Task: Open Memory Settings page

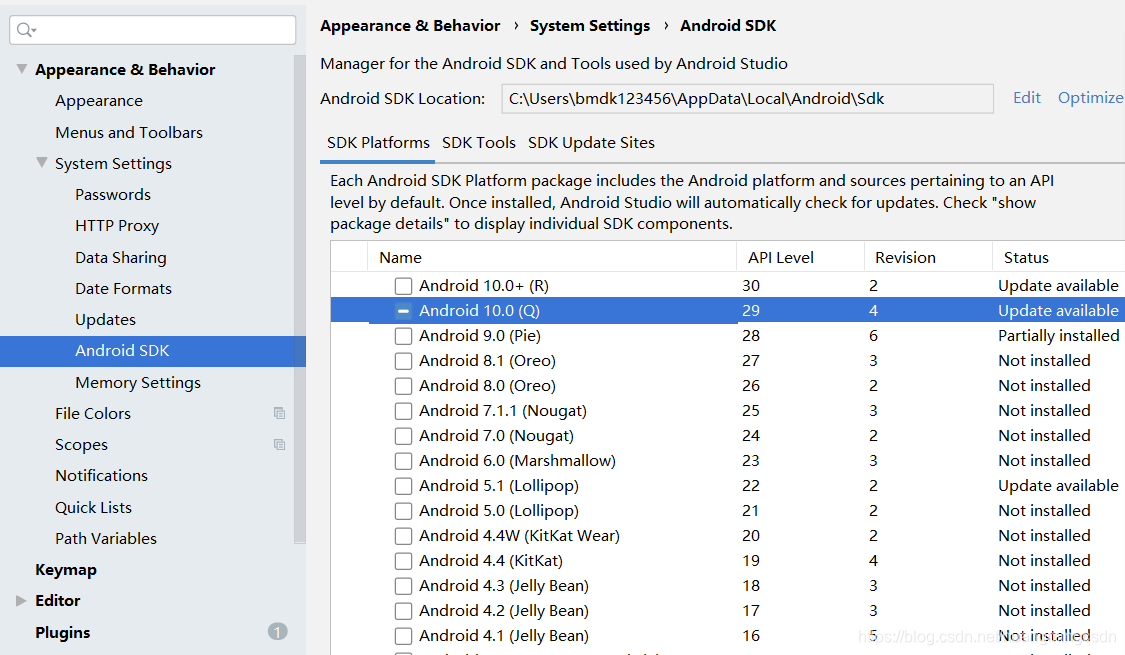Action: tap(138, 382)
